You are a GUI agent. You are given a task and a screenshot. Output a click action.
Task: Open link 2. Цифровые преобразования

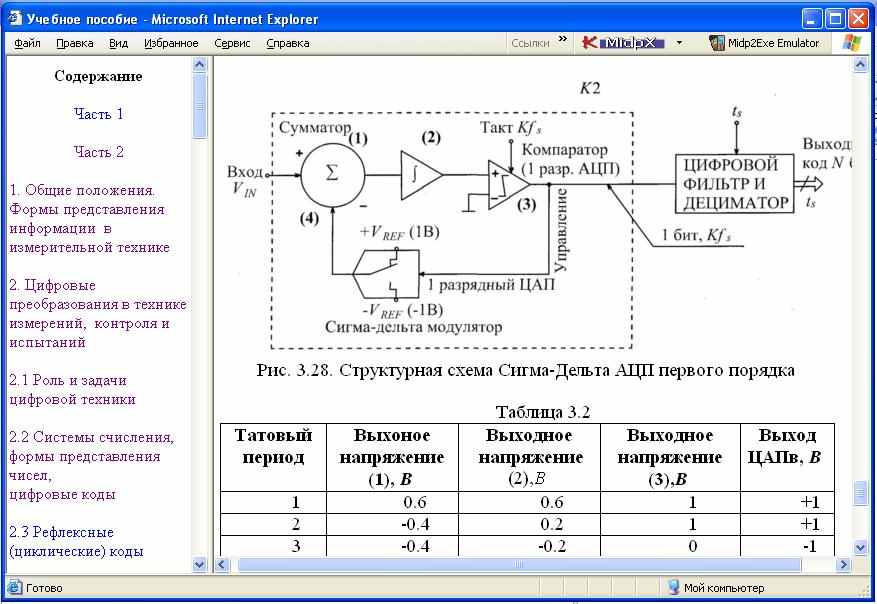98,314
